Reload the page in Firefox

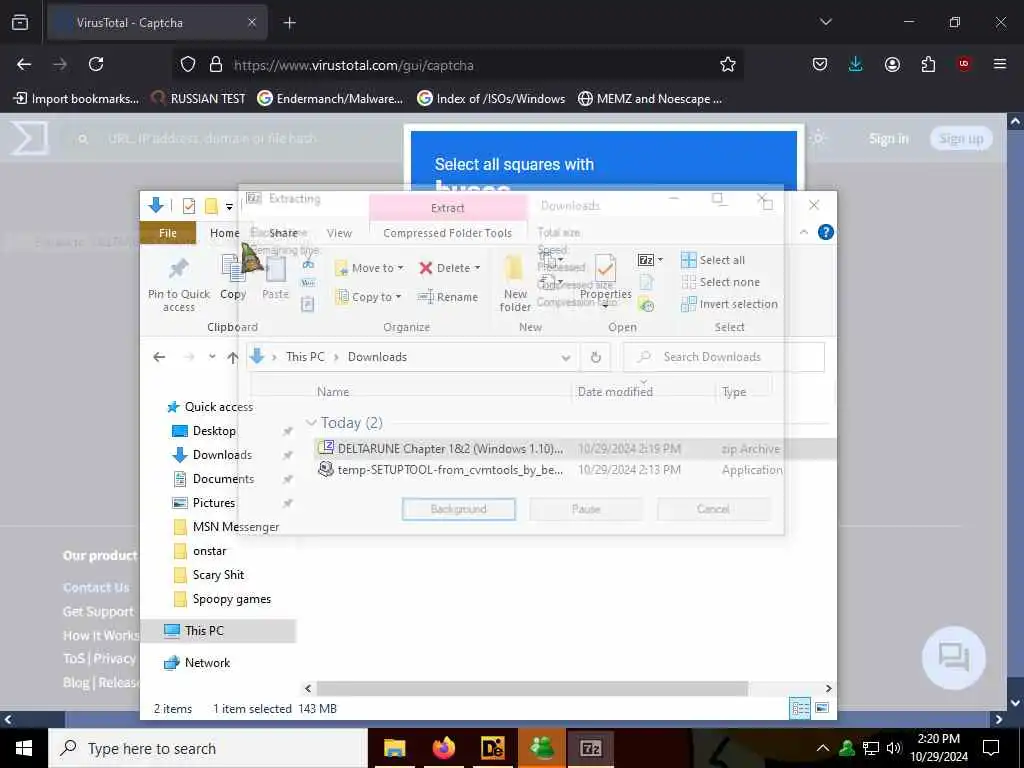pos(96,64)
